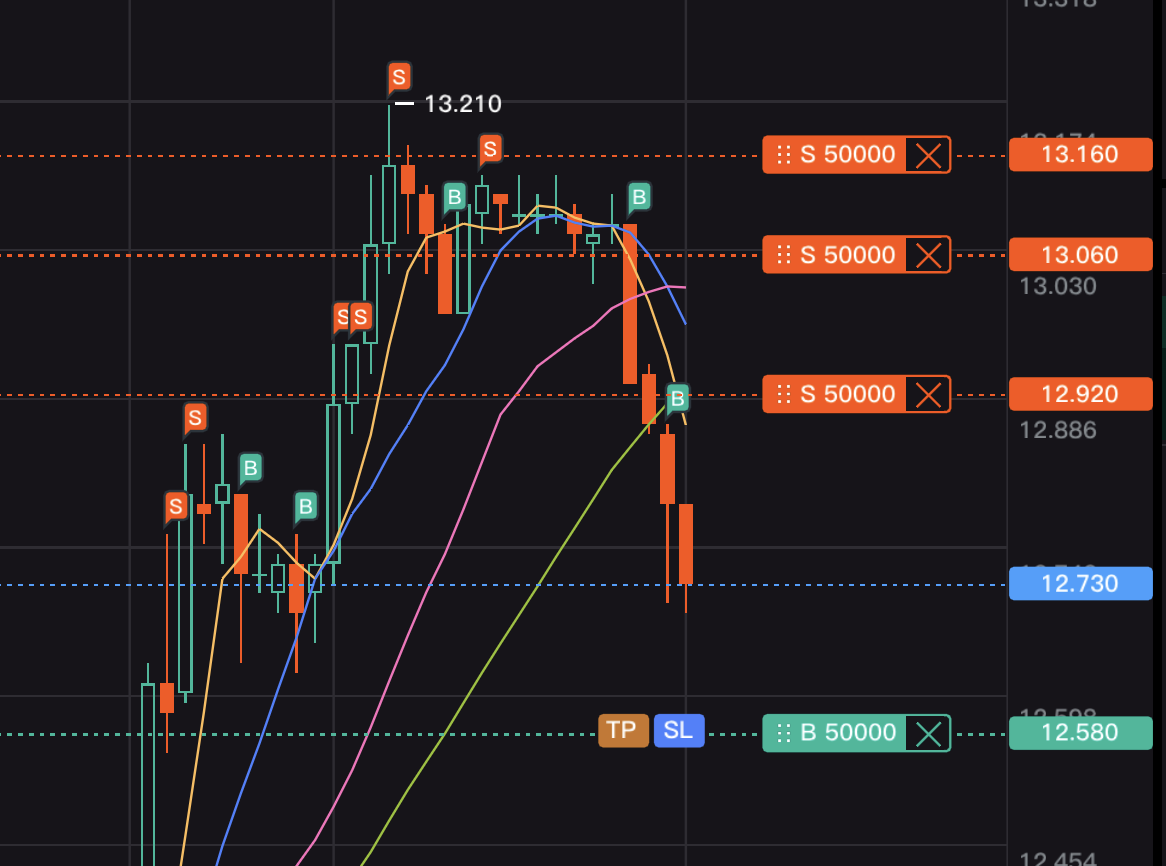Click the blue 12.730 current price label
The image size is (1166, 866).
pos(1080,583)
